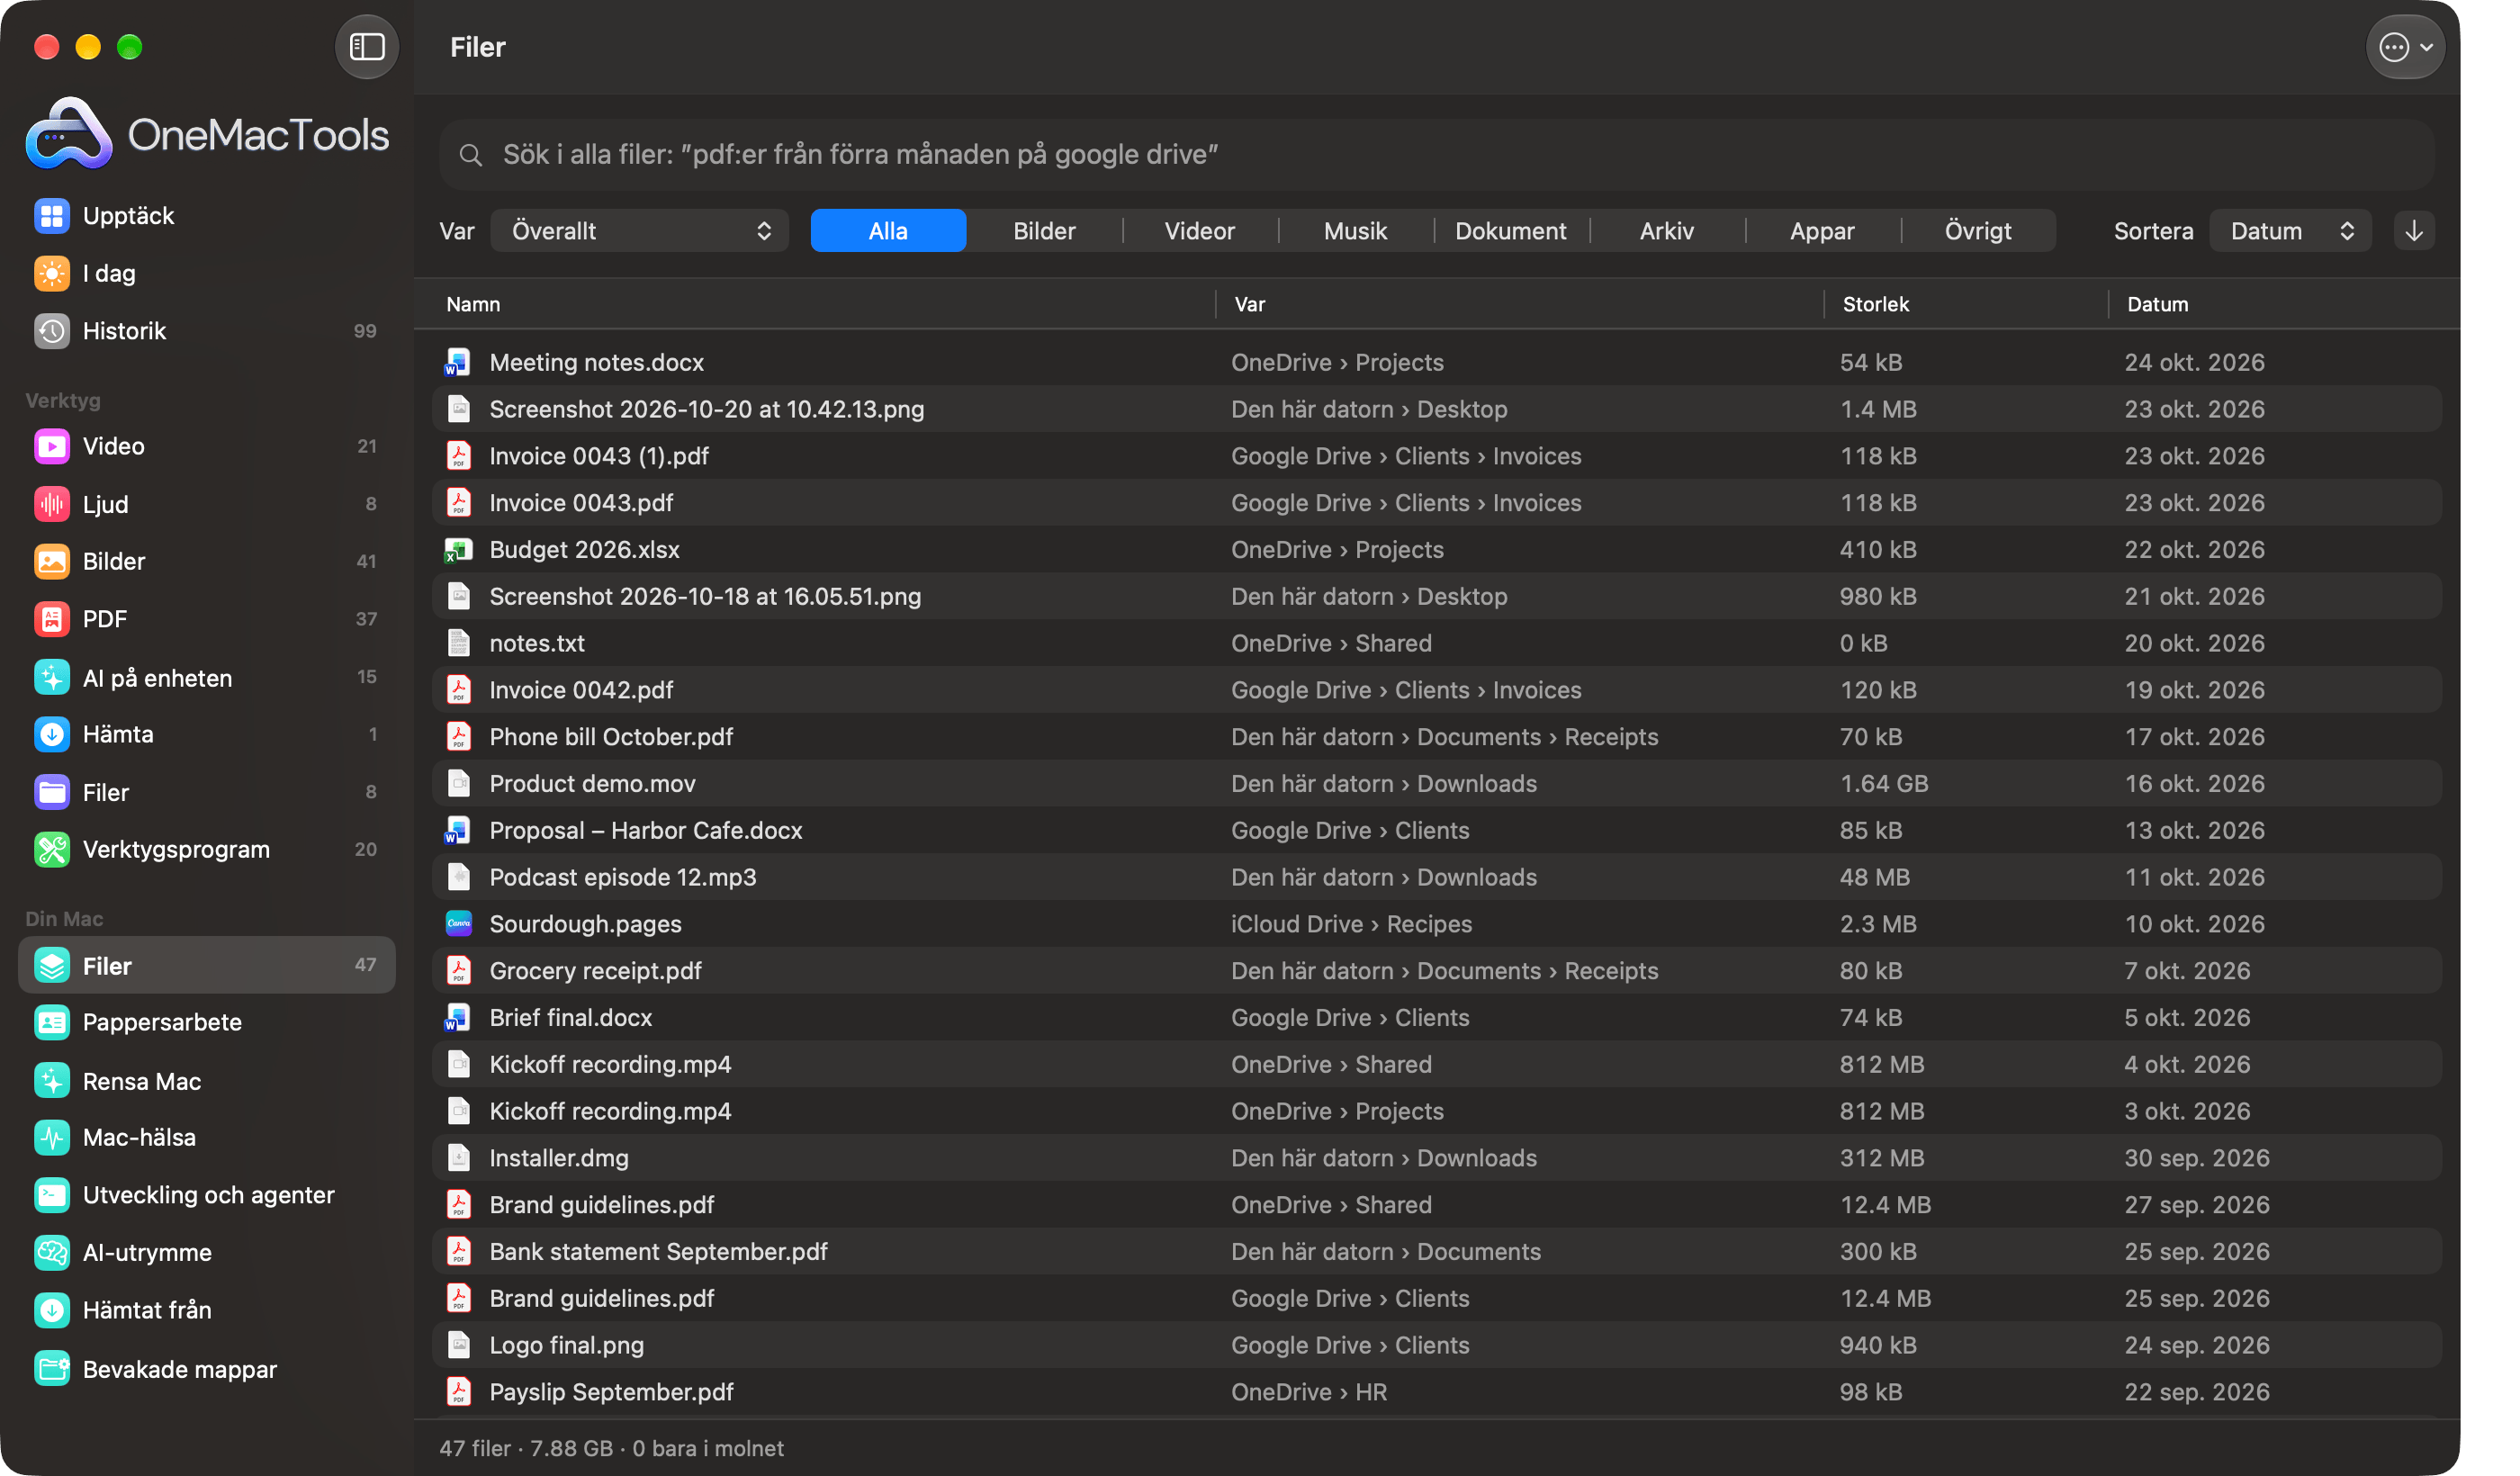2520x1476 pixels.
Task: Open Upptäck in the sidebar
Action: 206,216
